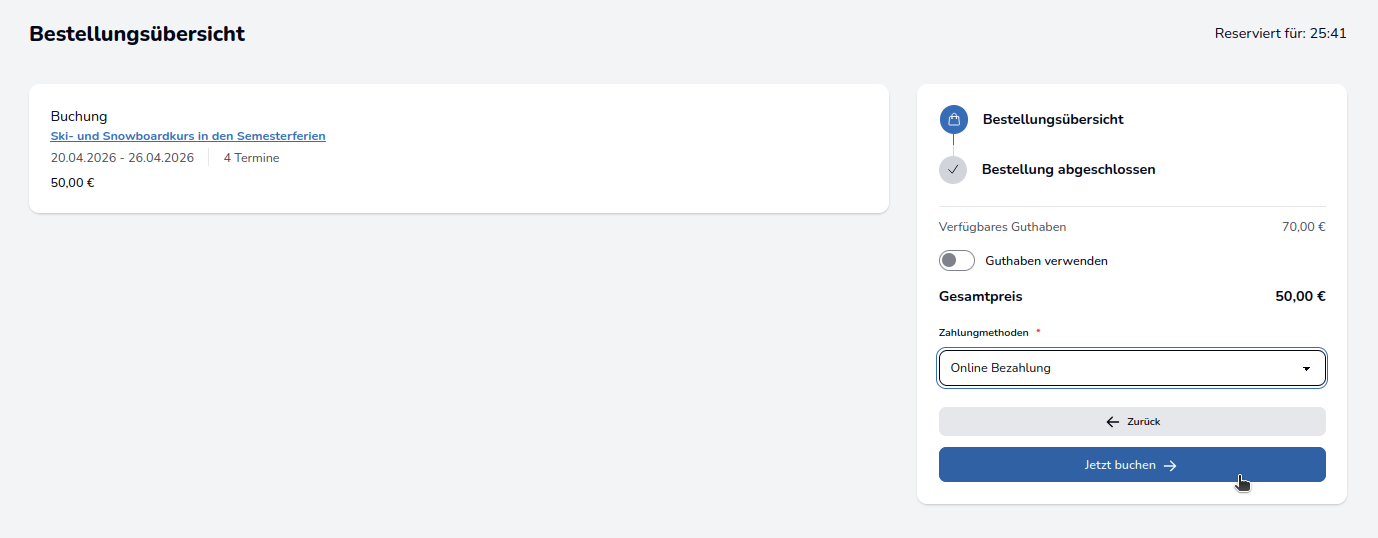1378x538 pixels.
Task: Click the shopping bag step icon
Action: [953, 120]
